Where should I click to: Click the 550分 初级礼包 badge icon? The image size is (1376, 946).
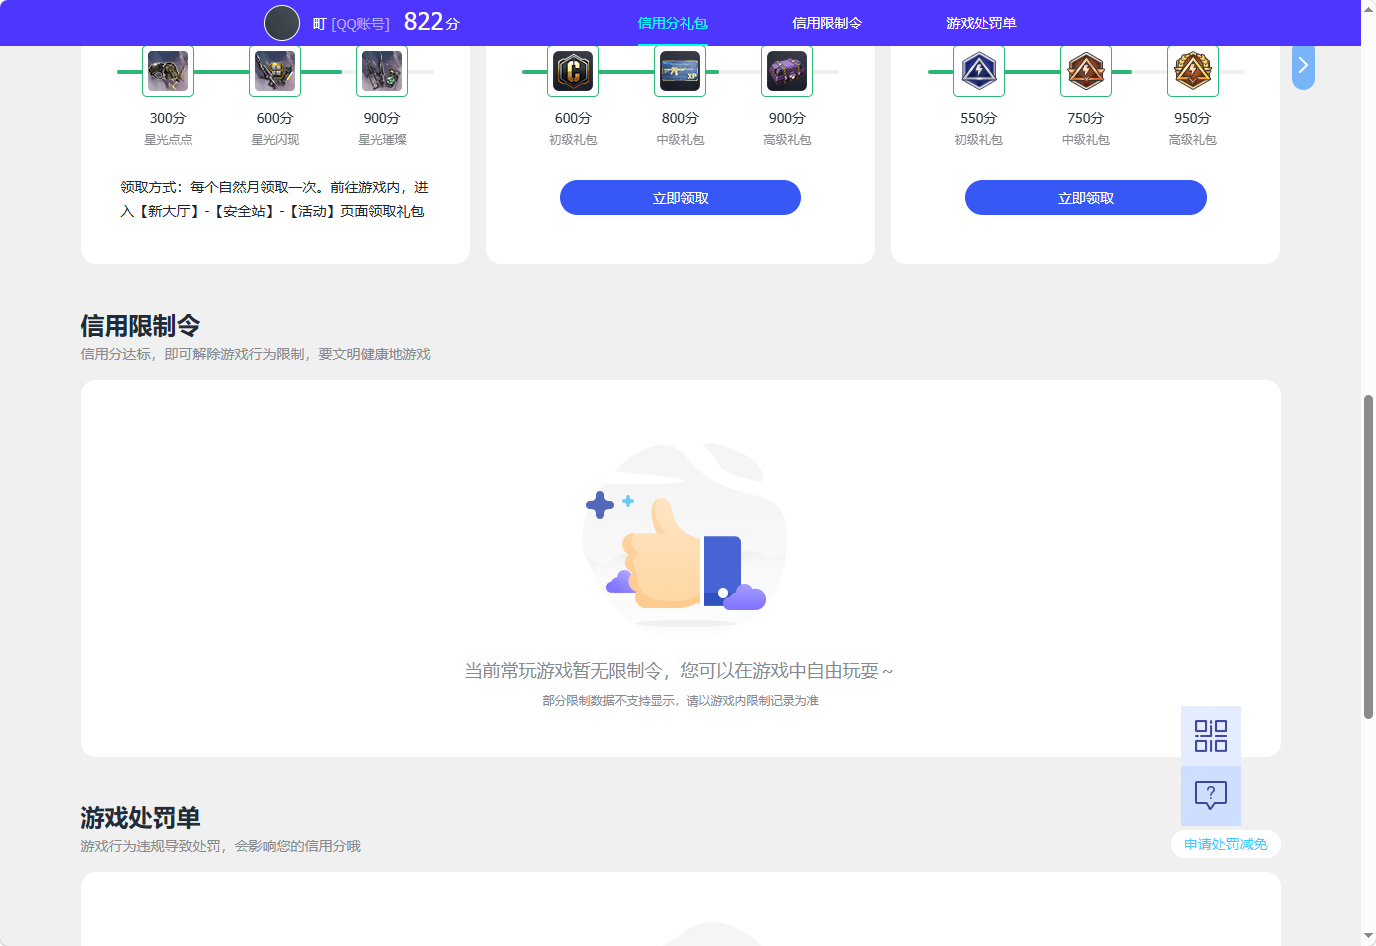pos(979,71)
